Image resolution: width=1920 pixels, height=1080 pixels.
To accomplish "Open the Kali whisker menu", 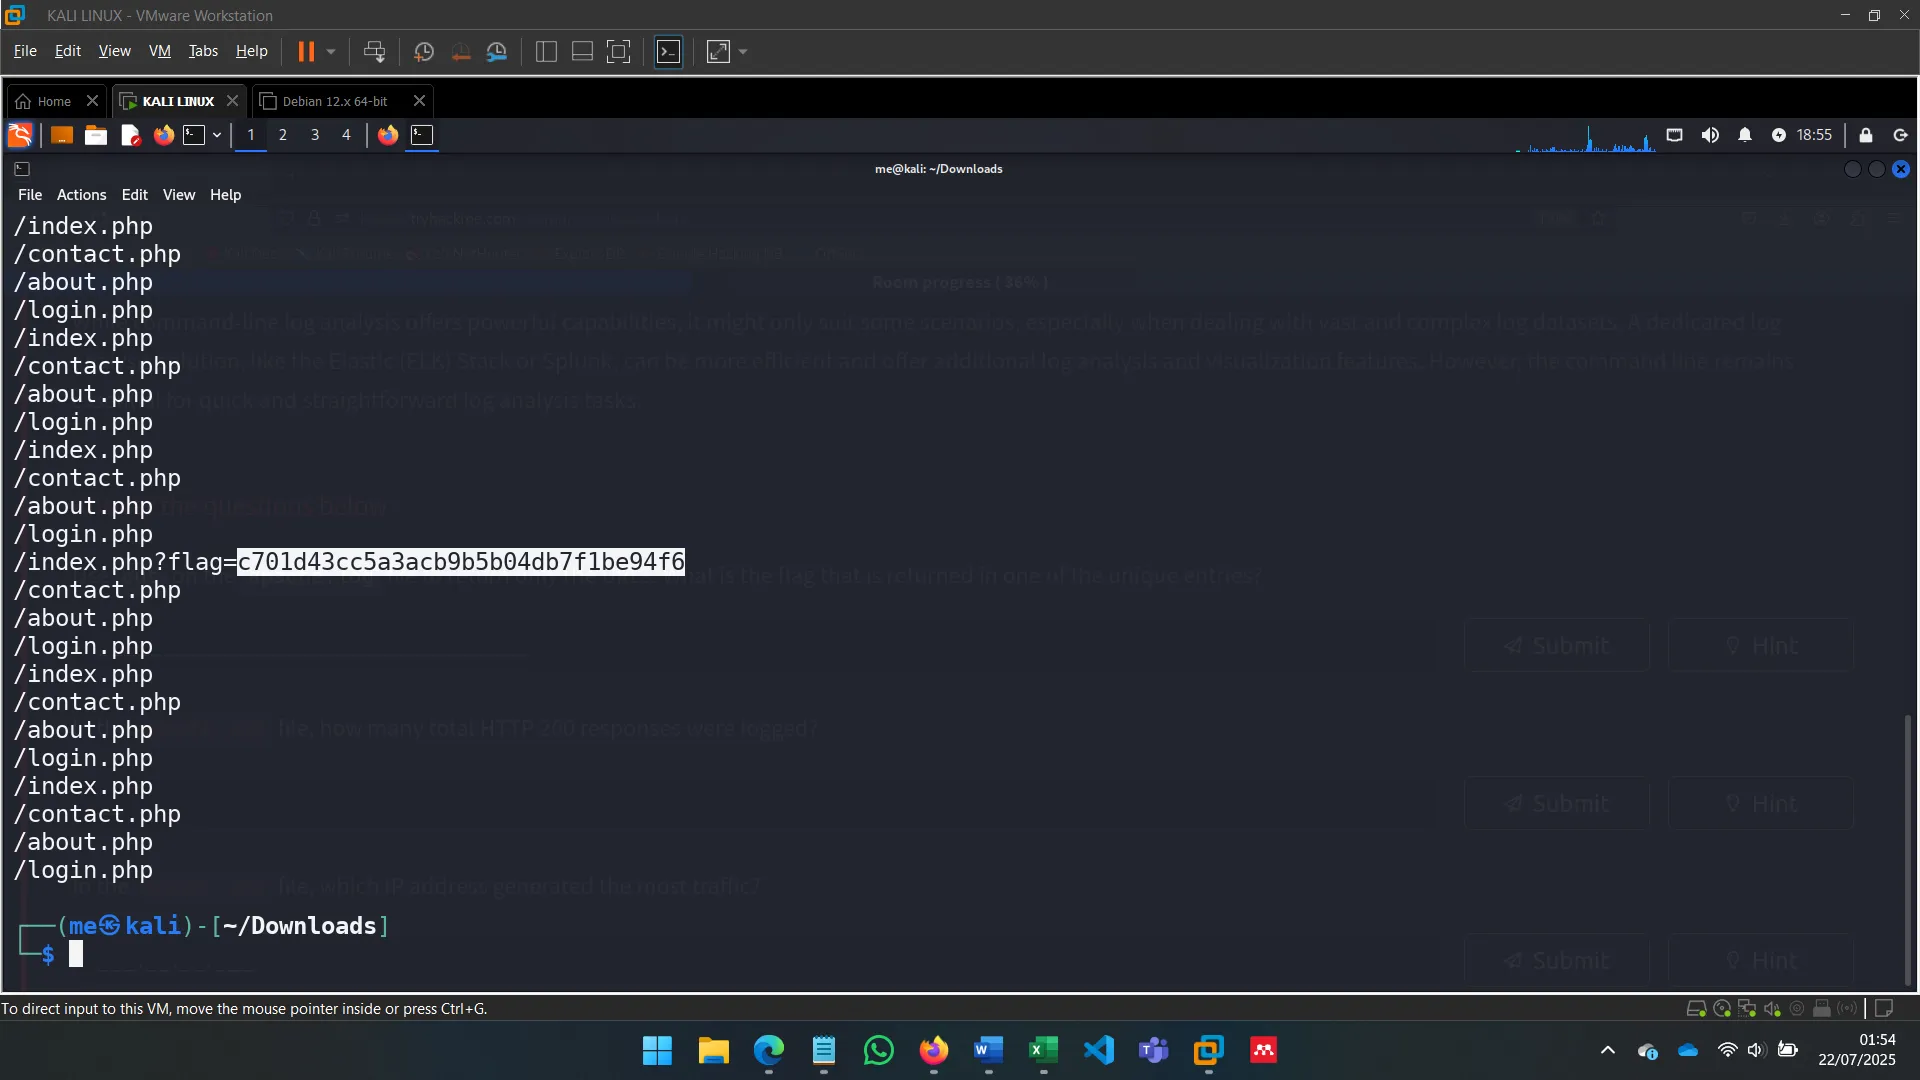I will click(x=19, y=135).
